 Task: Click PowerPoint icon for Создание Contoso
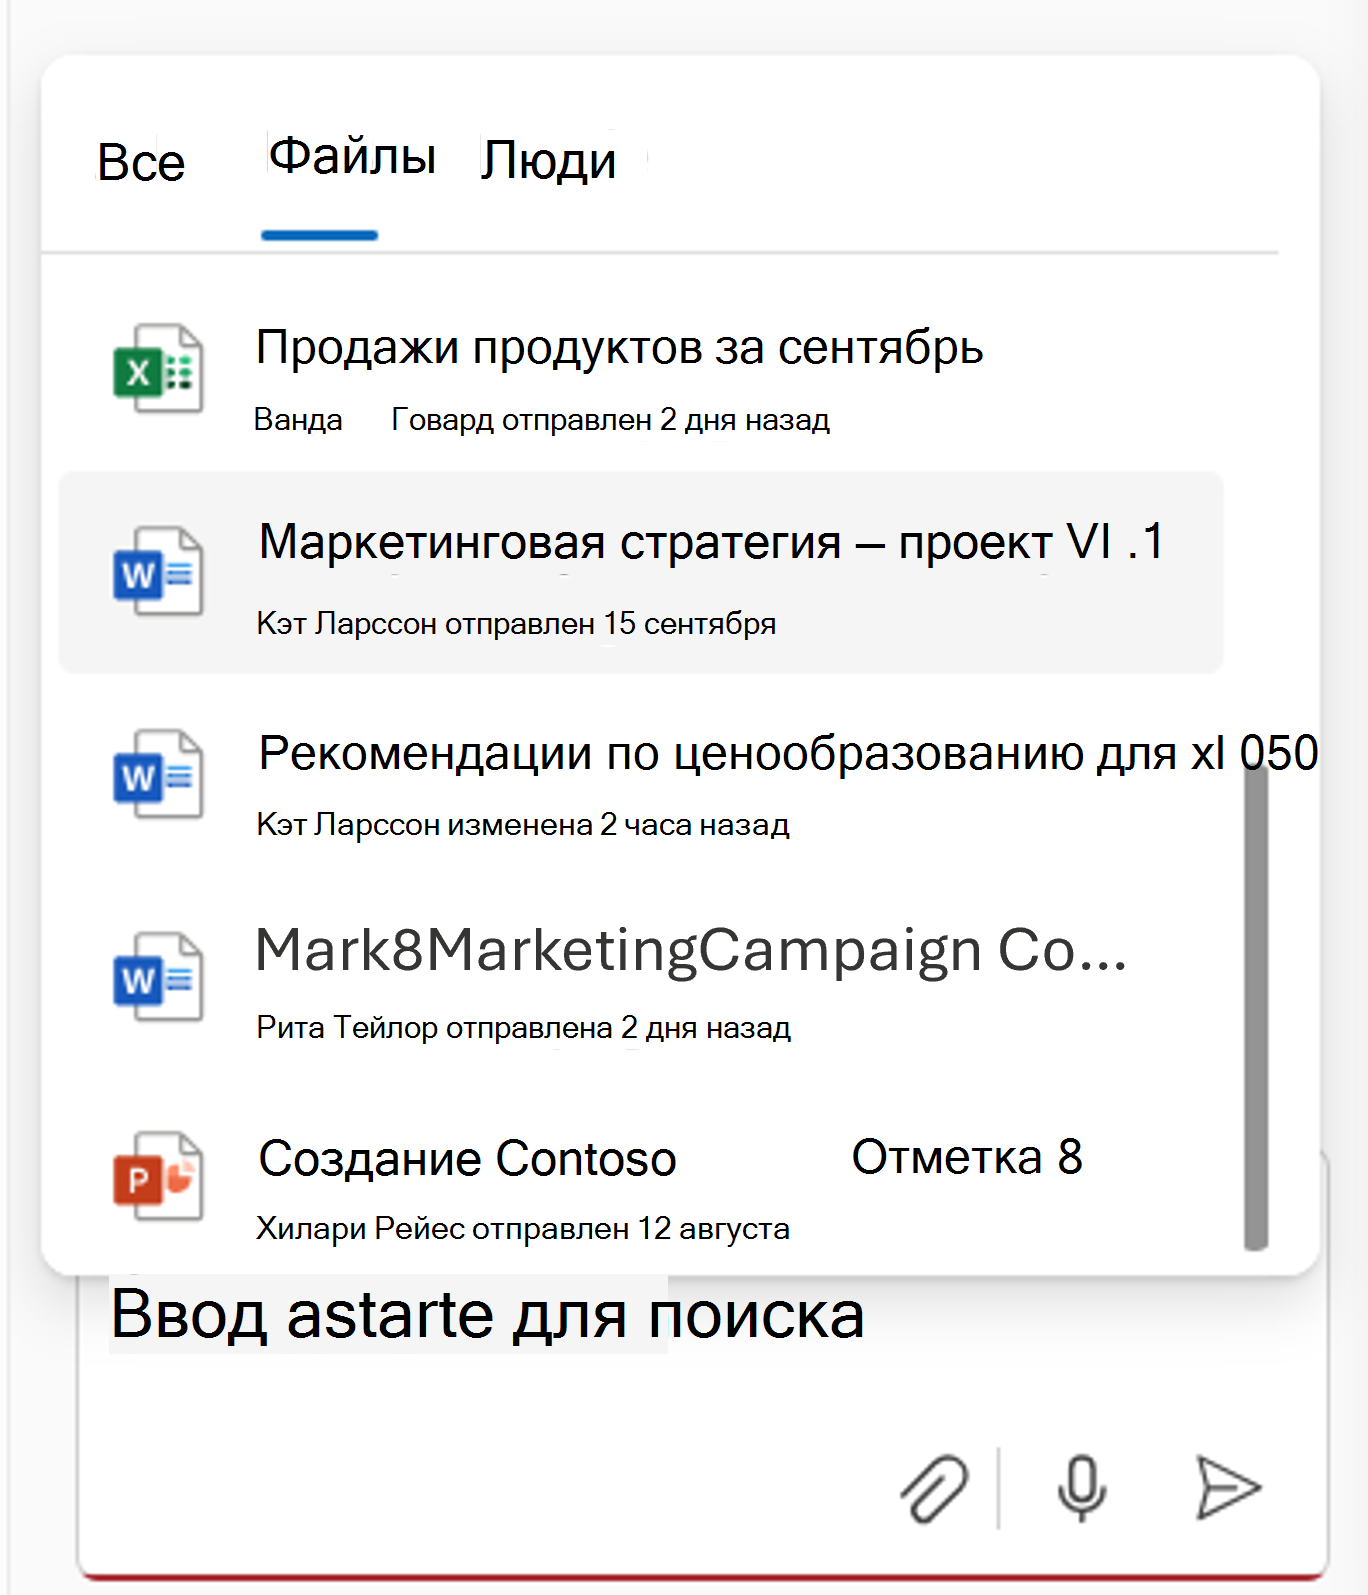tap(158, 1176)
